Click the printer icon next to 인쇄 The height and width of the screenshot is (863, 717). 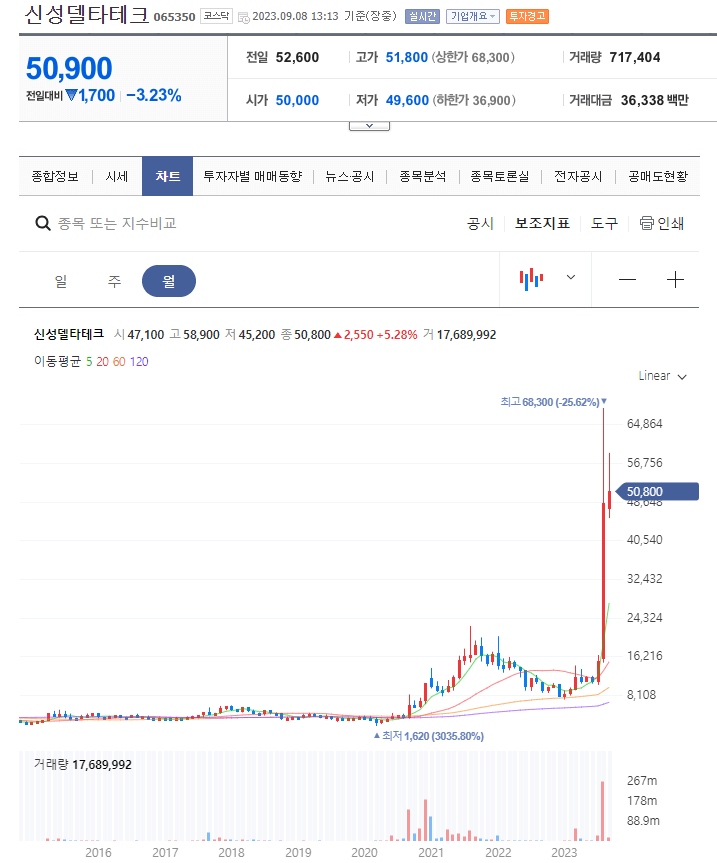point(647,223)
